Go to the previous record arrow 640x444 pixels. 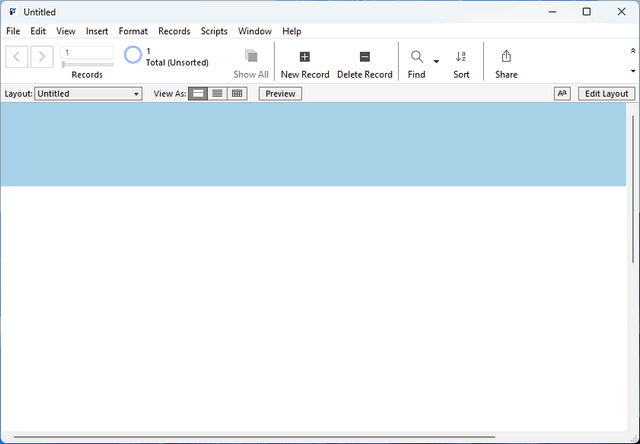pos(18,57)
